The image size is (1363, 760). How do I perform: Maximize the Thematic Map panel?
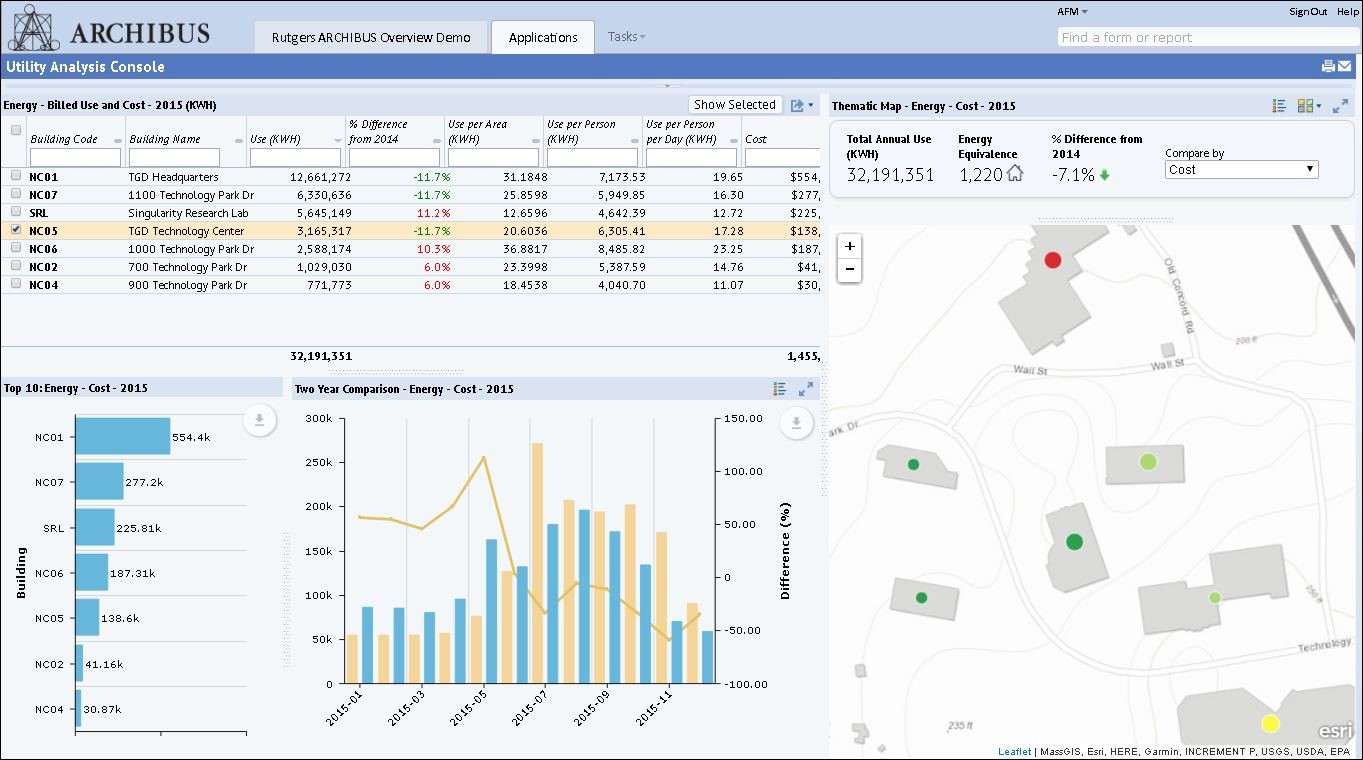click(x=1340, y=106)
